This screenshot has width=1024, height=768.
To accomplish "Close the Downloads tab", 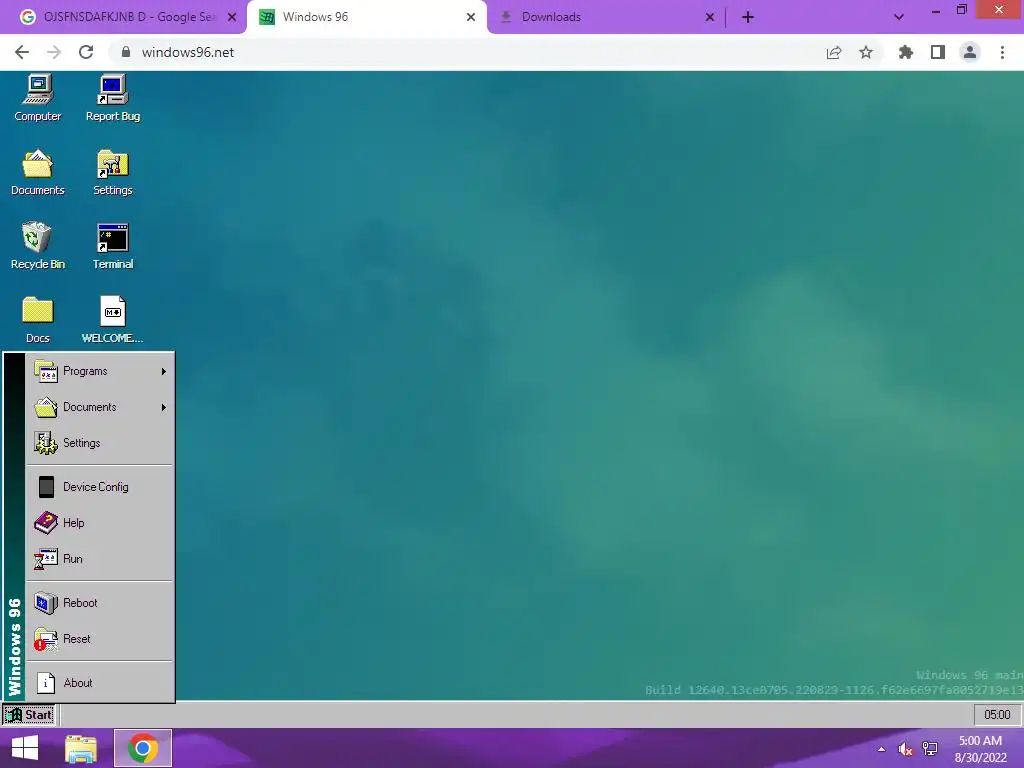I will [x=710, y=17].
